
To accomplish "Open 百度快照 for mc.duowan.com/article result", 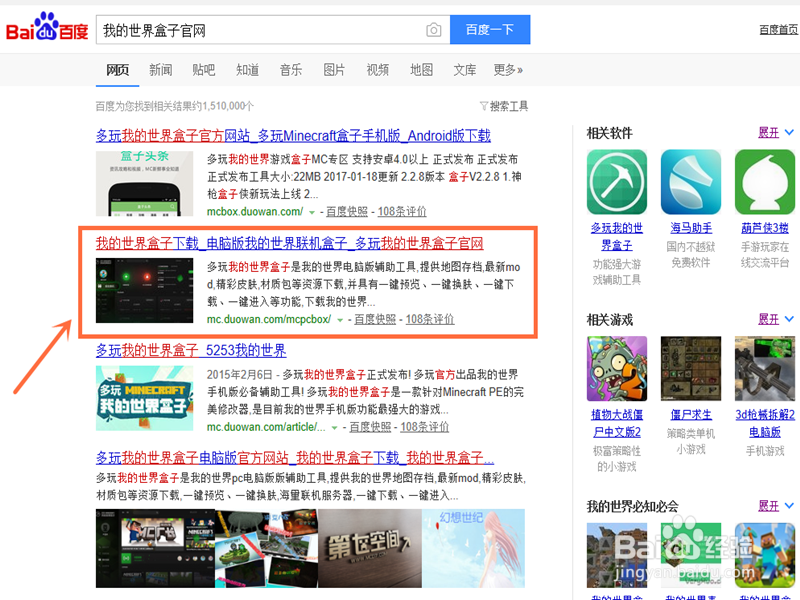I will [370, 427].
